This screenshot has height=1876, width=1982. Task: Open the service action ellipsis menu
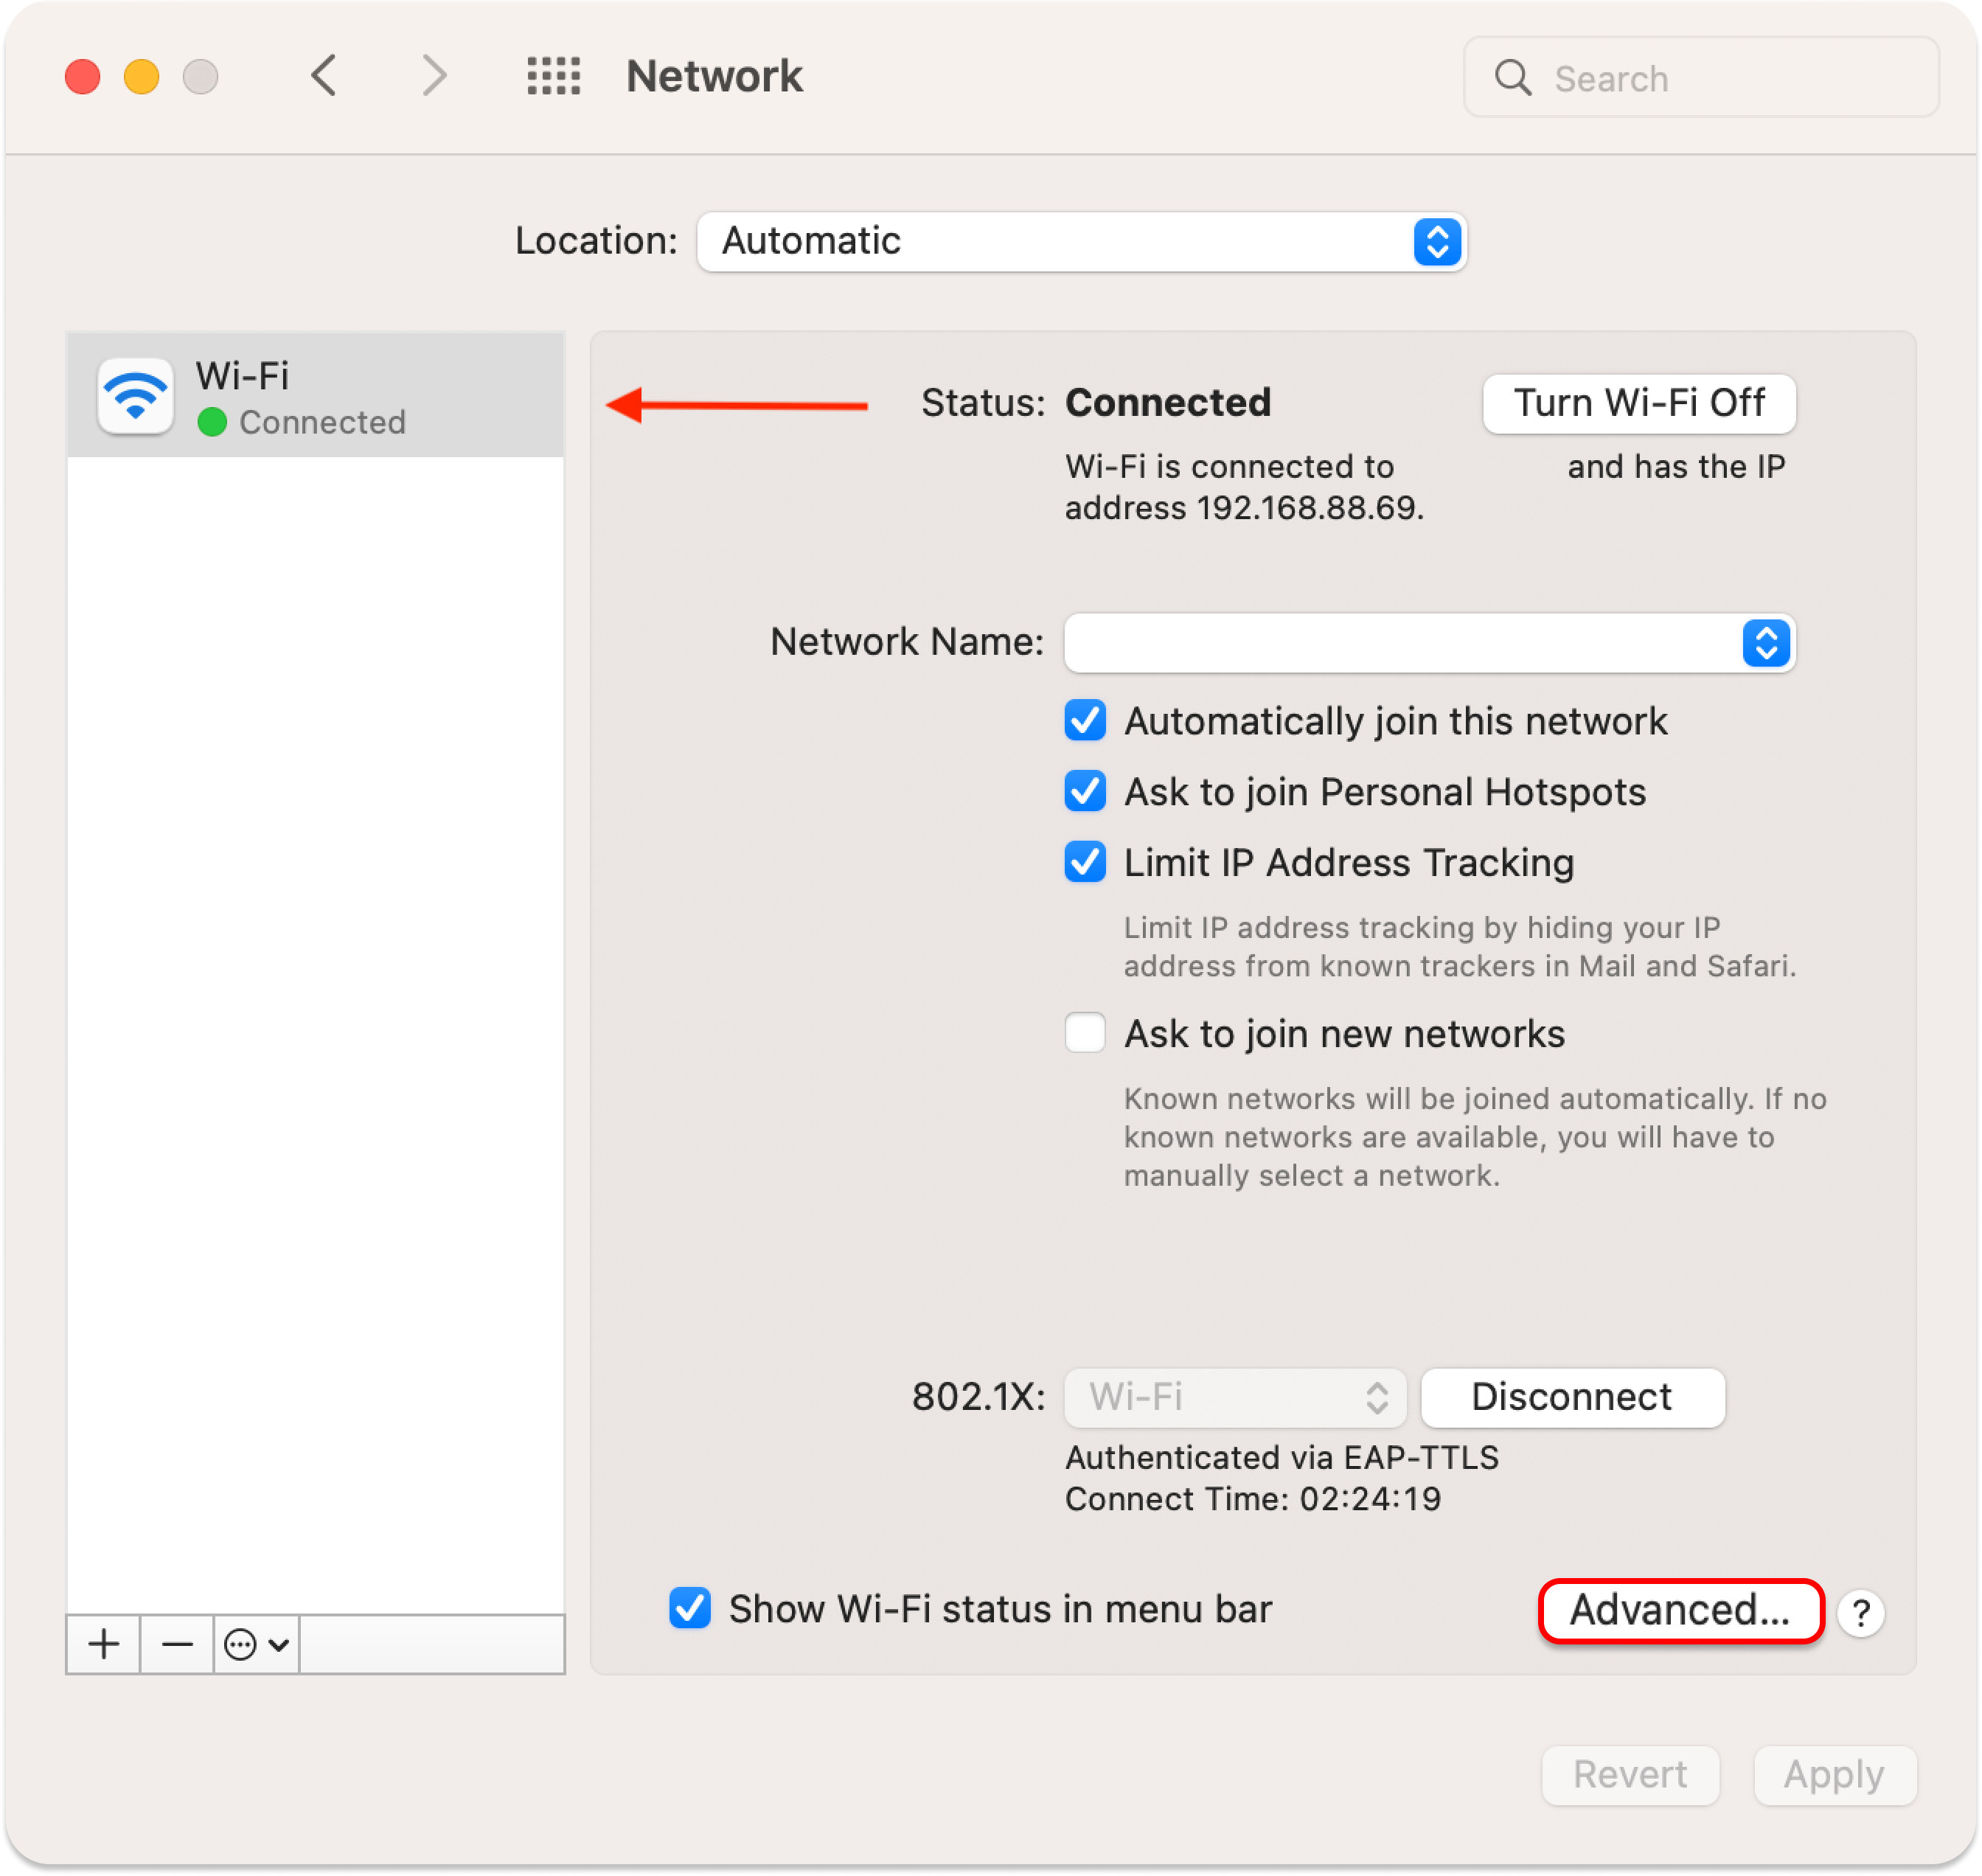(256, 1644)
